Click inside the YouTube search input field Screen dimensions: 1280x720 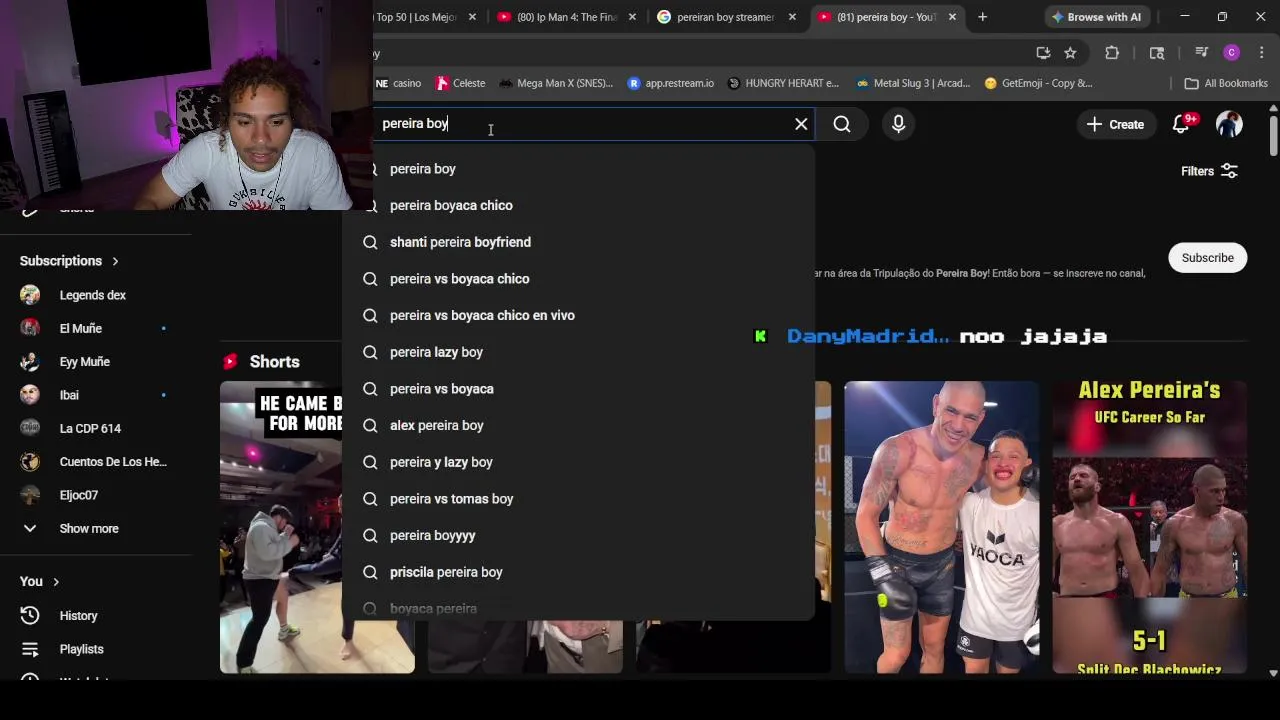coord(580,124)
